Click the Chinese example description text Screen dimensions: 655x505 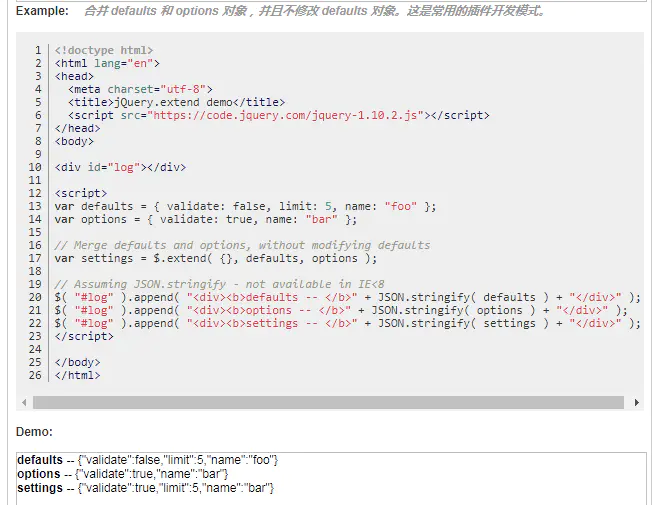pyautogui.click(x=315, y=10)
